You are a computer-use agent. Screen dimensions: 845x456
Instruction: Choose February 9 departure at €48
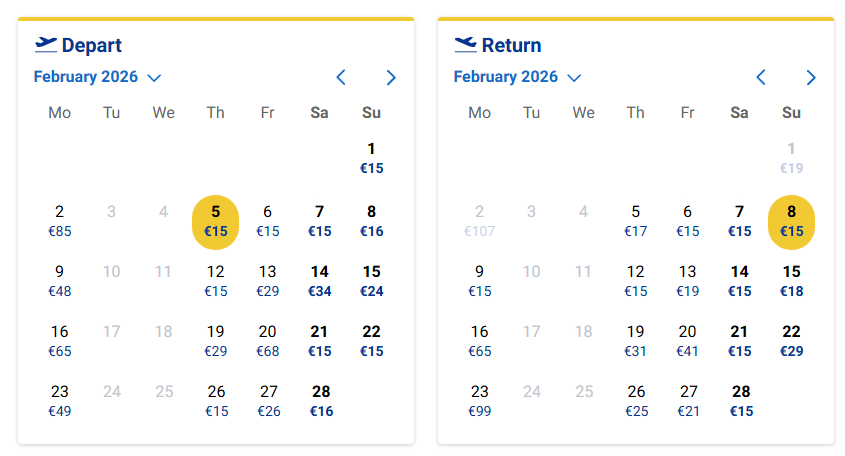tap(60, 281)
